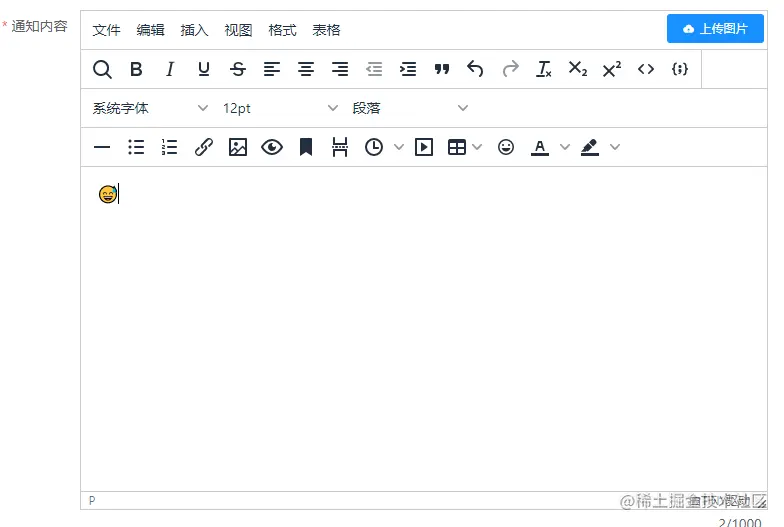Open the 插入 menu
The width and height of the screenshot is (784, 527).
tap(194, 30)
